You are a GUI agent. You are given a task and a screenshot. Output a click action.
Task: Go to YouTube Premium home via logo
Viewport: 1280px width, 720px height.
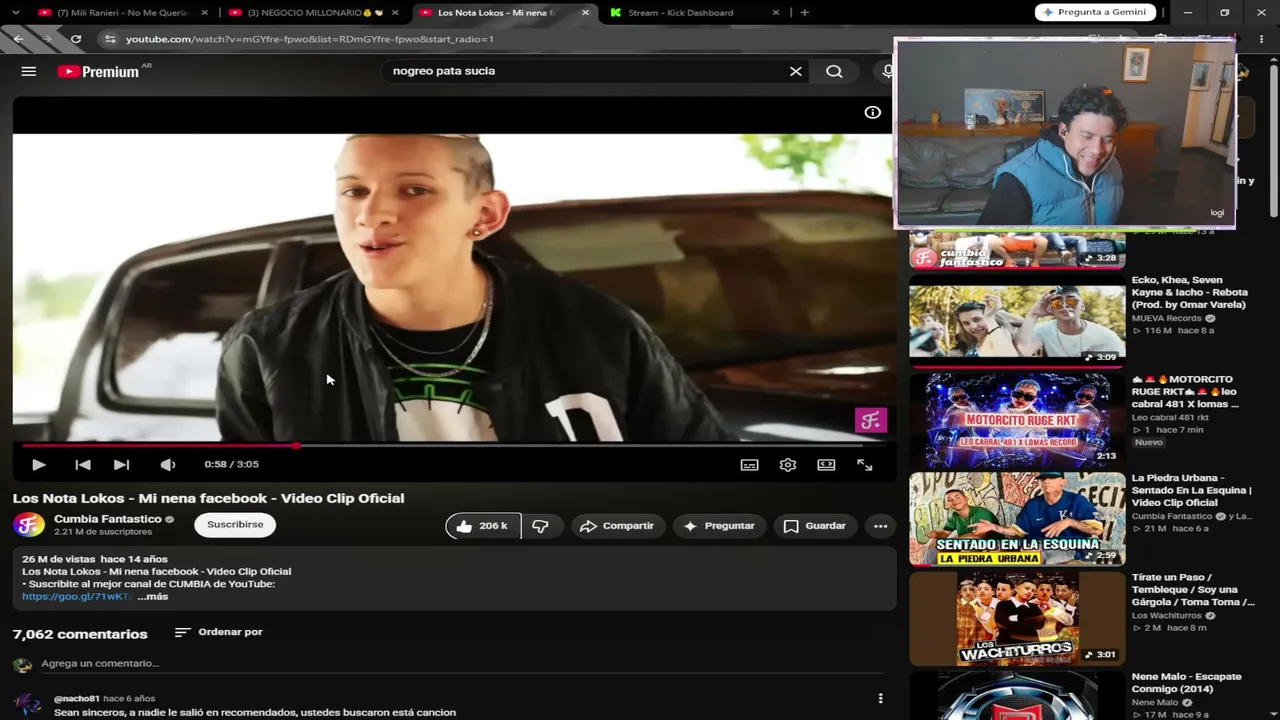click(x=98, y=72)
